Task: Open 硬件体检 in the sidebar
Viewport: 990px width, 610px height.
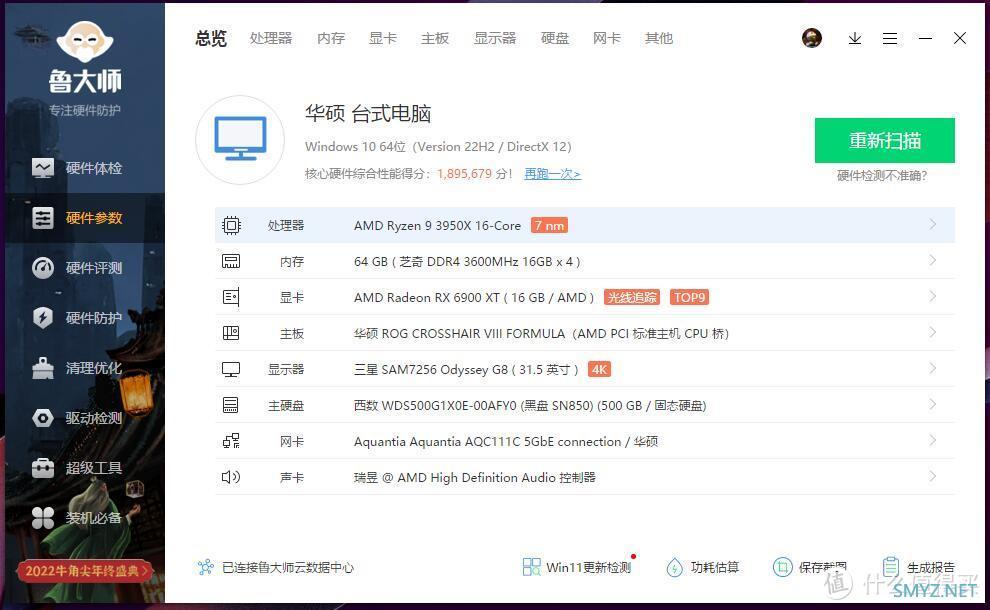Action: tap(76, 168)
